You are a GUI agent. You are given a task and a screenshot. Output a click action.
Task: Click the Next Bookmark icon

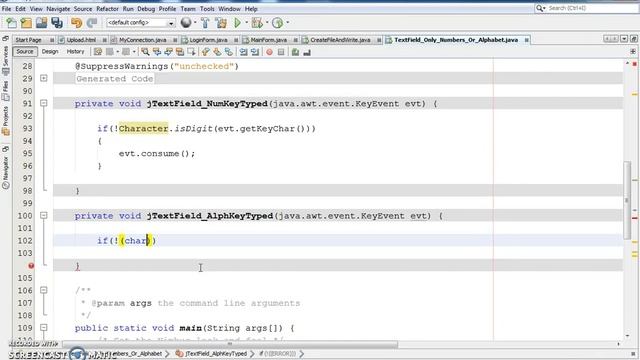[x=217, y=52]
